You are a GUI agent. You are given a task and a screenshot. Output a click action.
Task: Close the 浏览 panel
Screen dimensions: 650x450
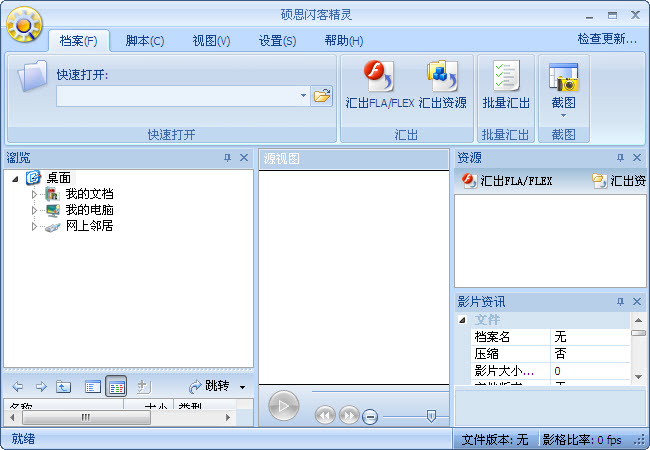point(244,157)
